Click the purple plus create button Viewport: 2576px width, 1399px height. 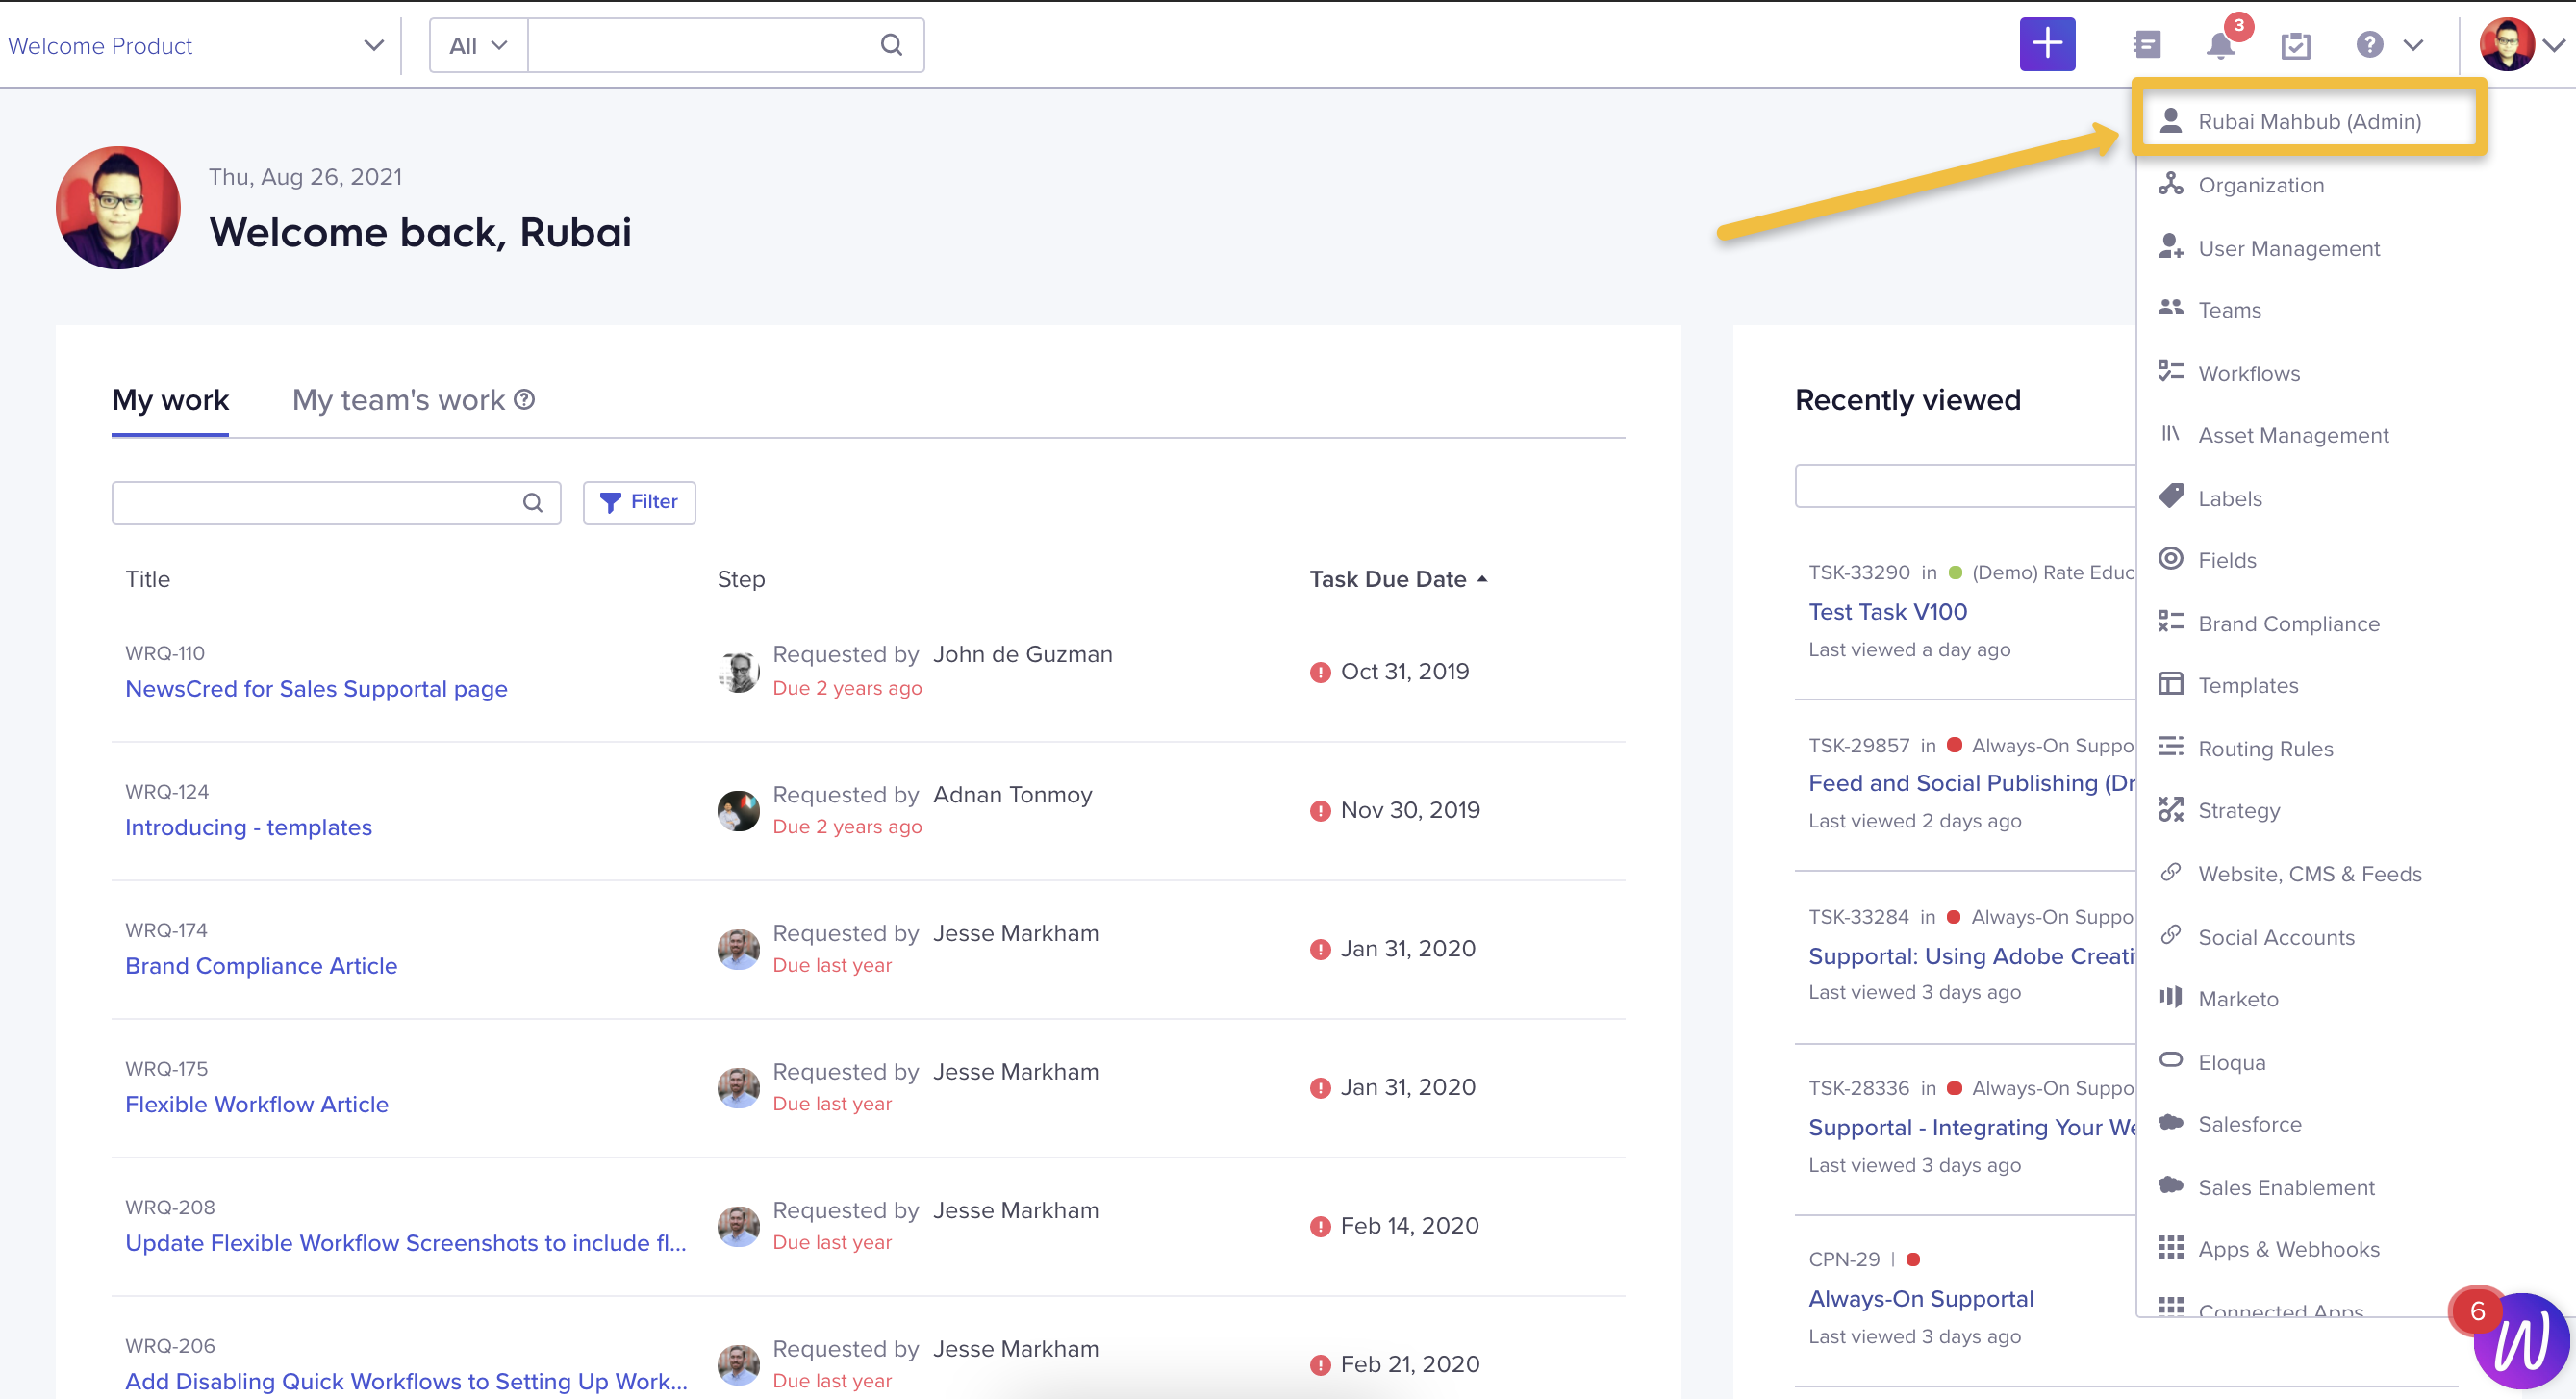2048,44
